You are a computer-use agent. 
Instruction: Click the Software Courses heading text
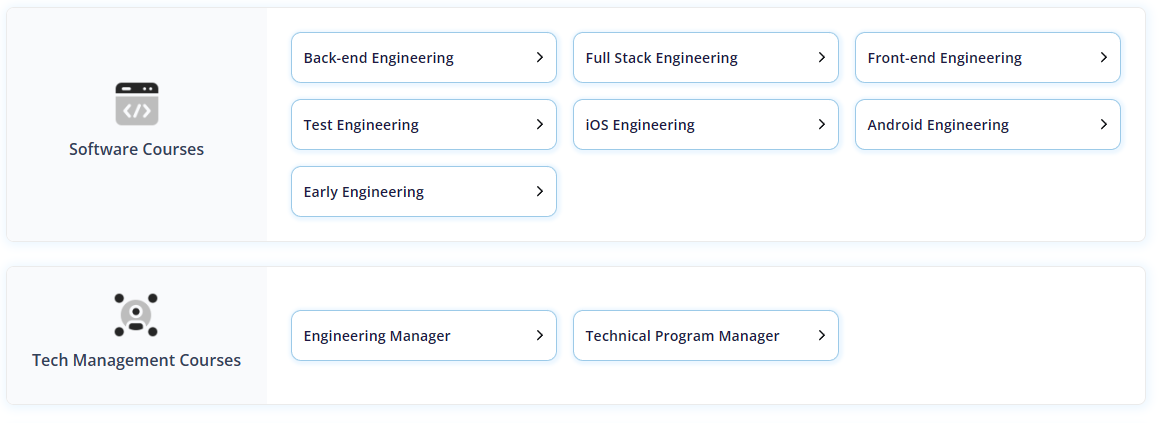[x=137, y=149]
